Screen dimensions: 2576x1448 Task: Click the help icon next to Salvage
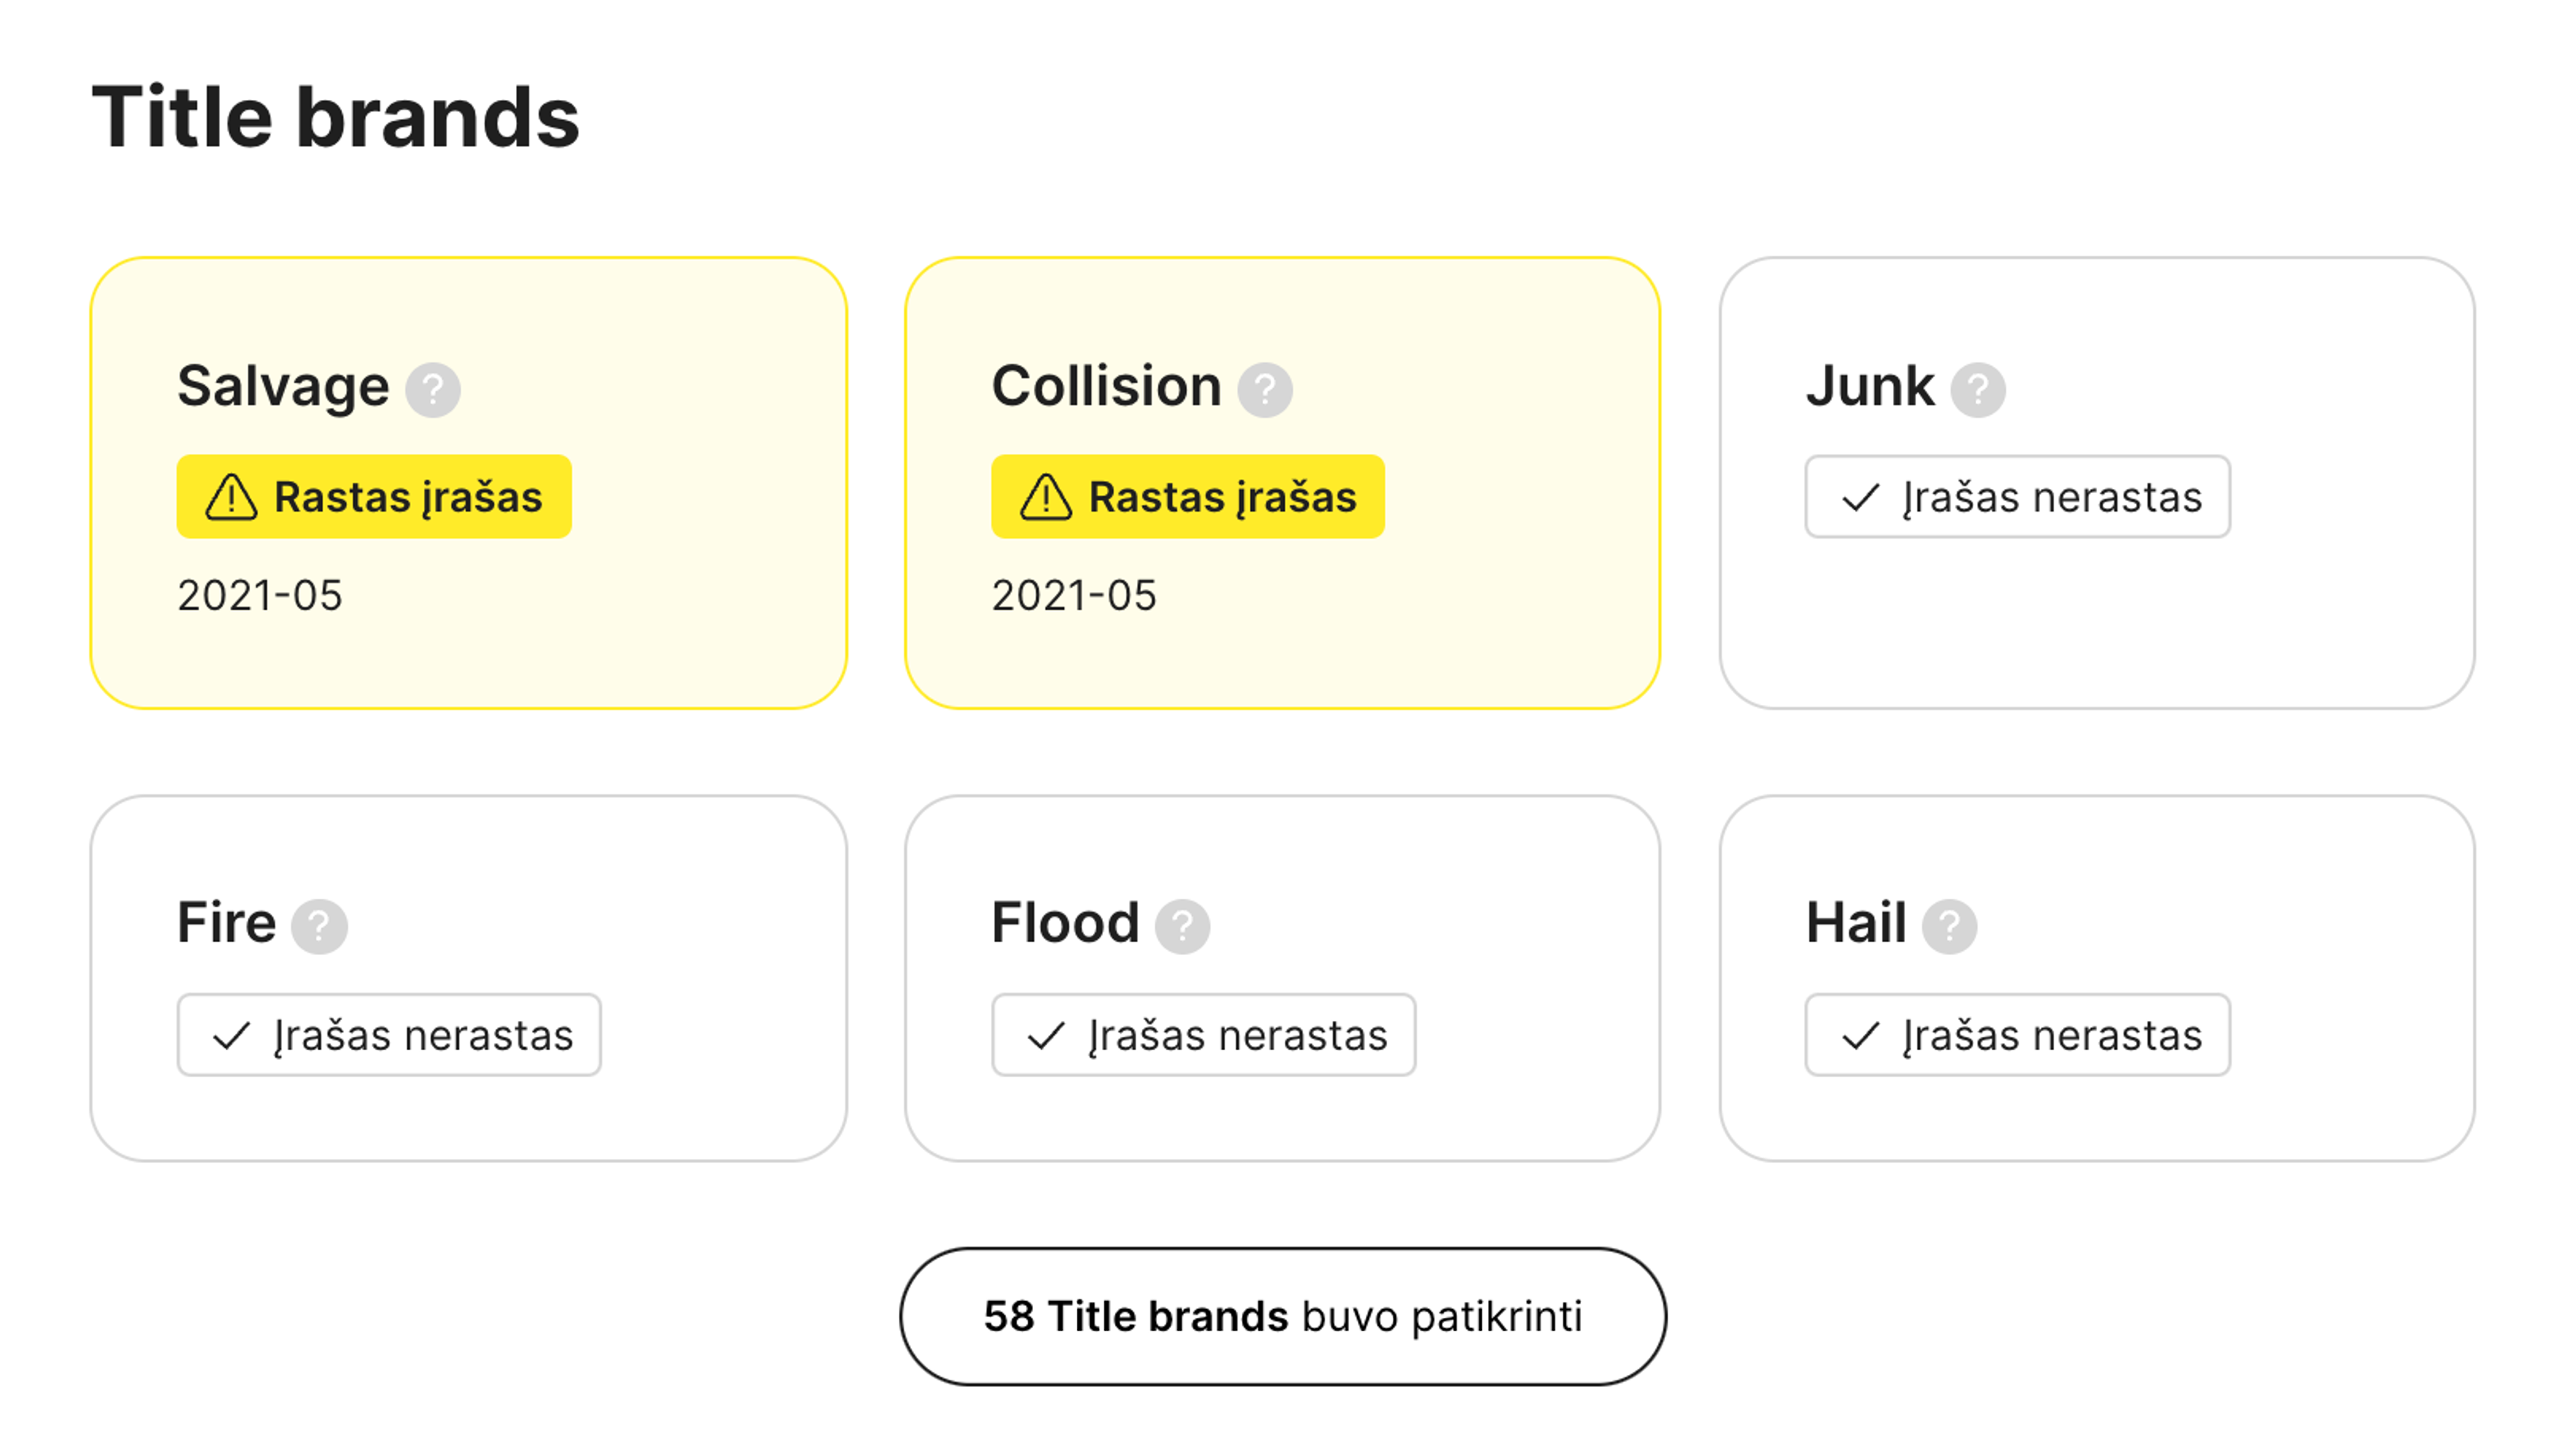(x=432, y=389)
